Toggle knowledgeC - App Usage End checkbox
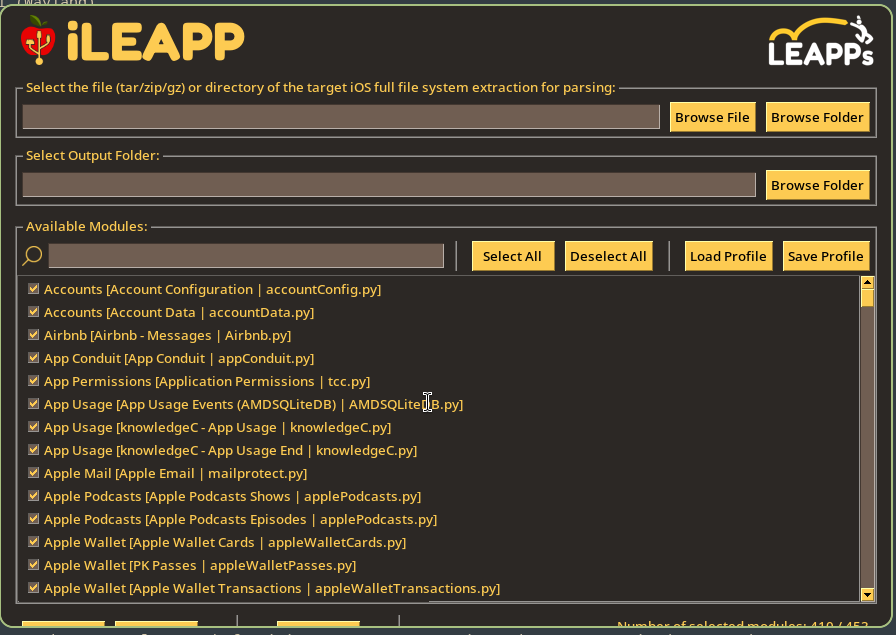 (x=34, y=450)
